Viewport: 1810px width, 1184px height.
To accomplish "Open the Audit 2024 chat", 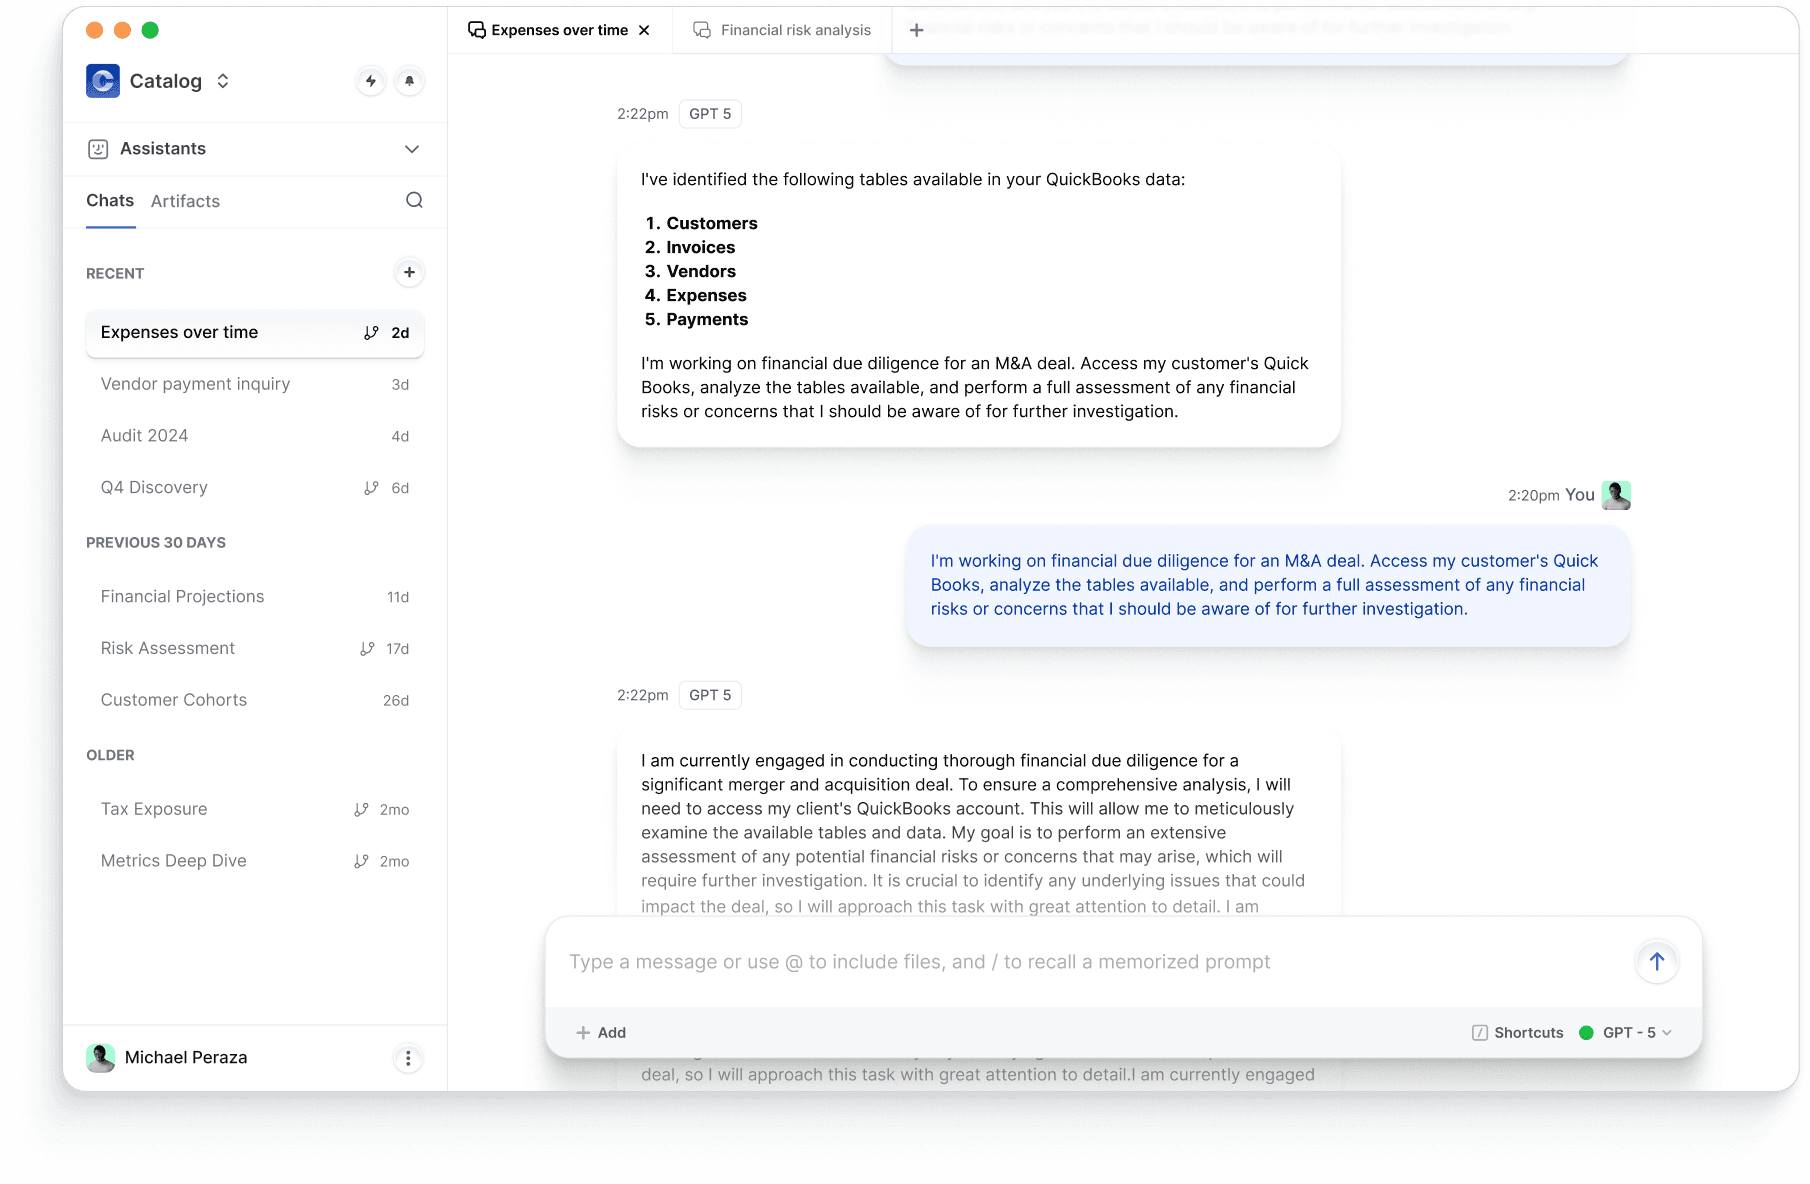I will [255, 436].
